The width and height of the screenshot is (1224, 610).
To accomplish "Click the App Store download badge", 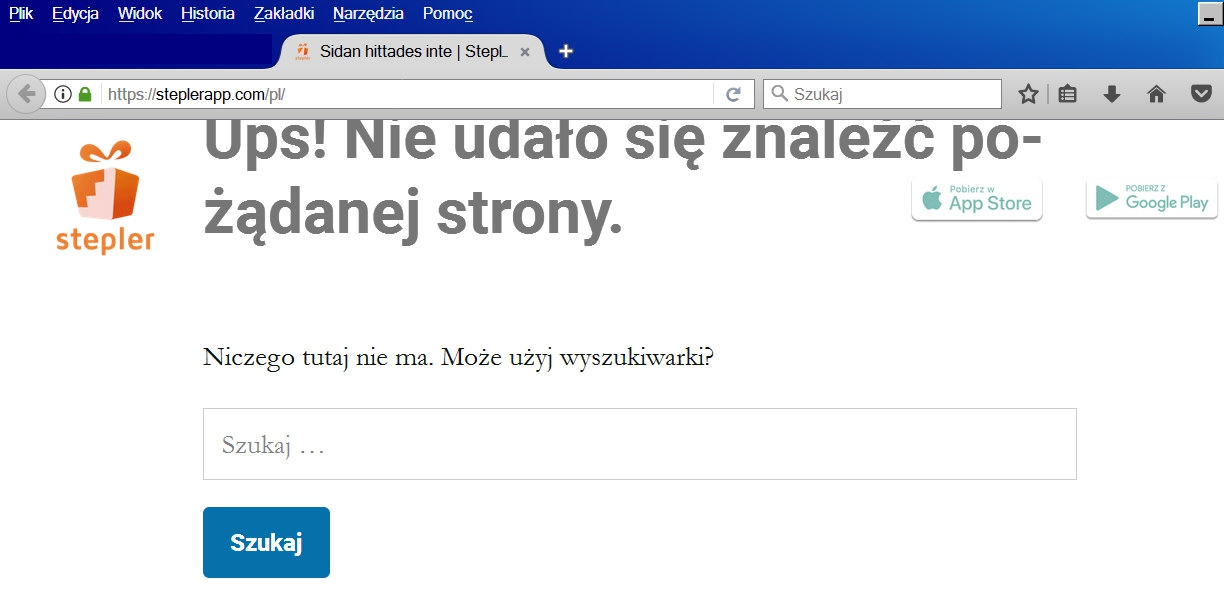I will tap(977, 199).
